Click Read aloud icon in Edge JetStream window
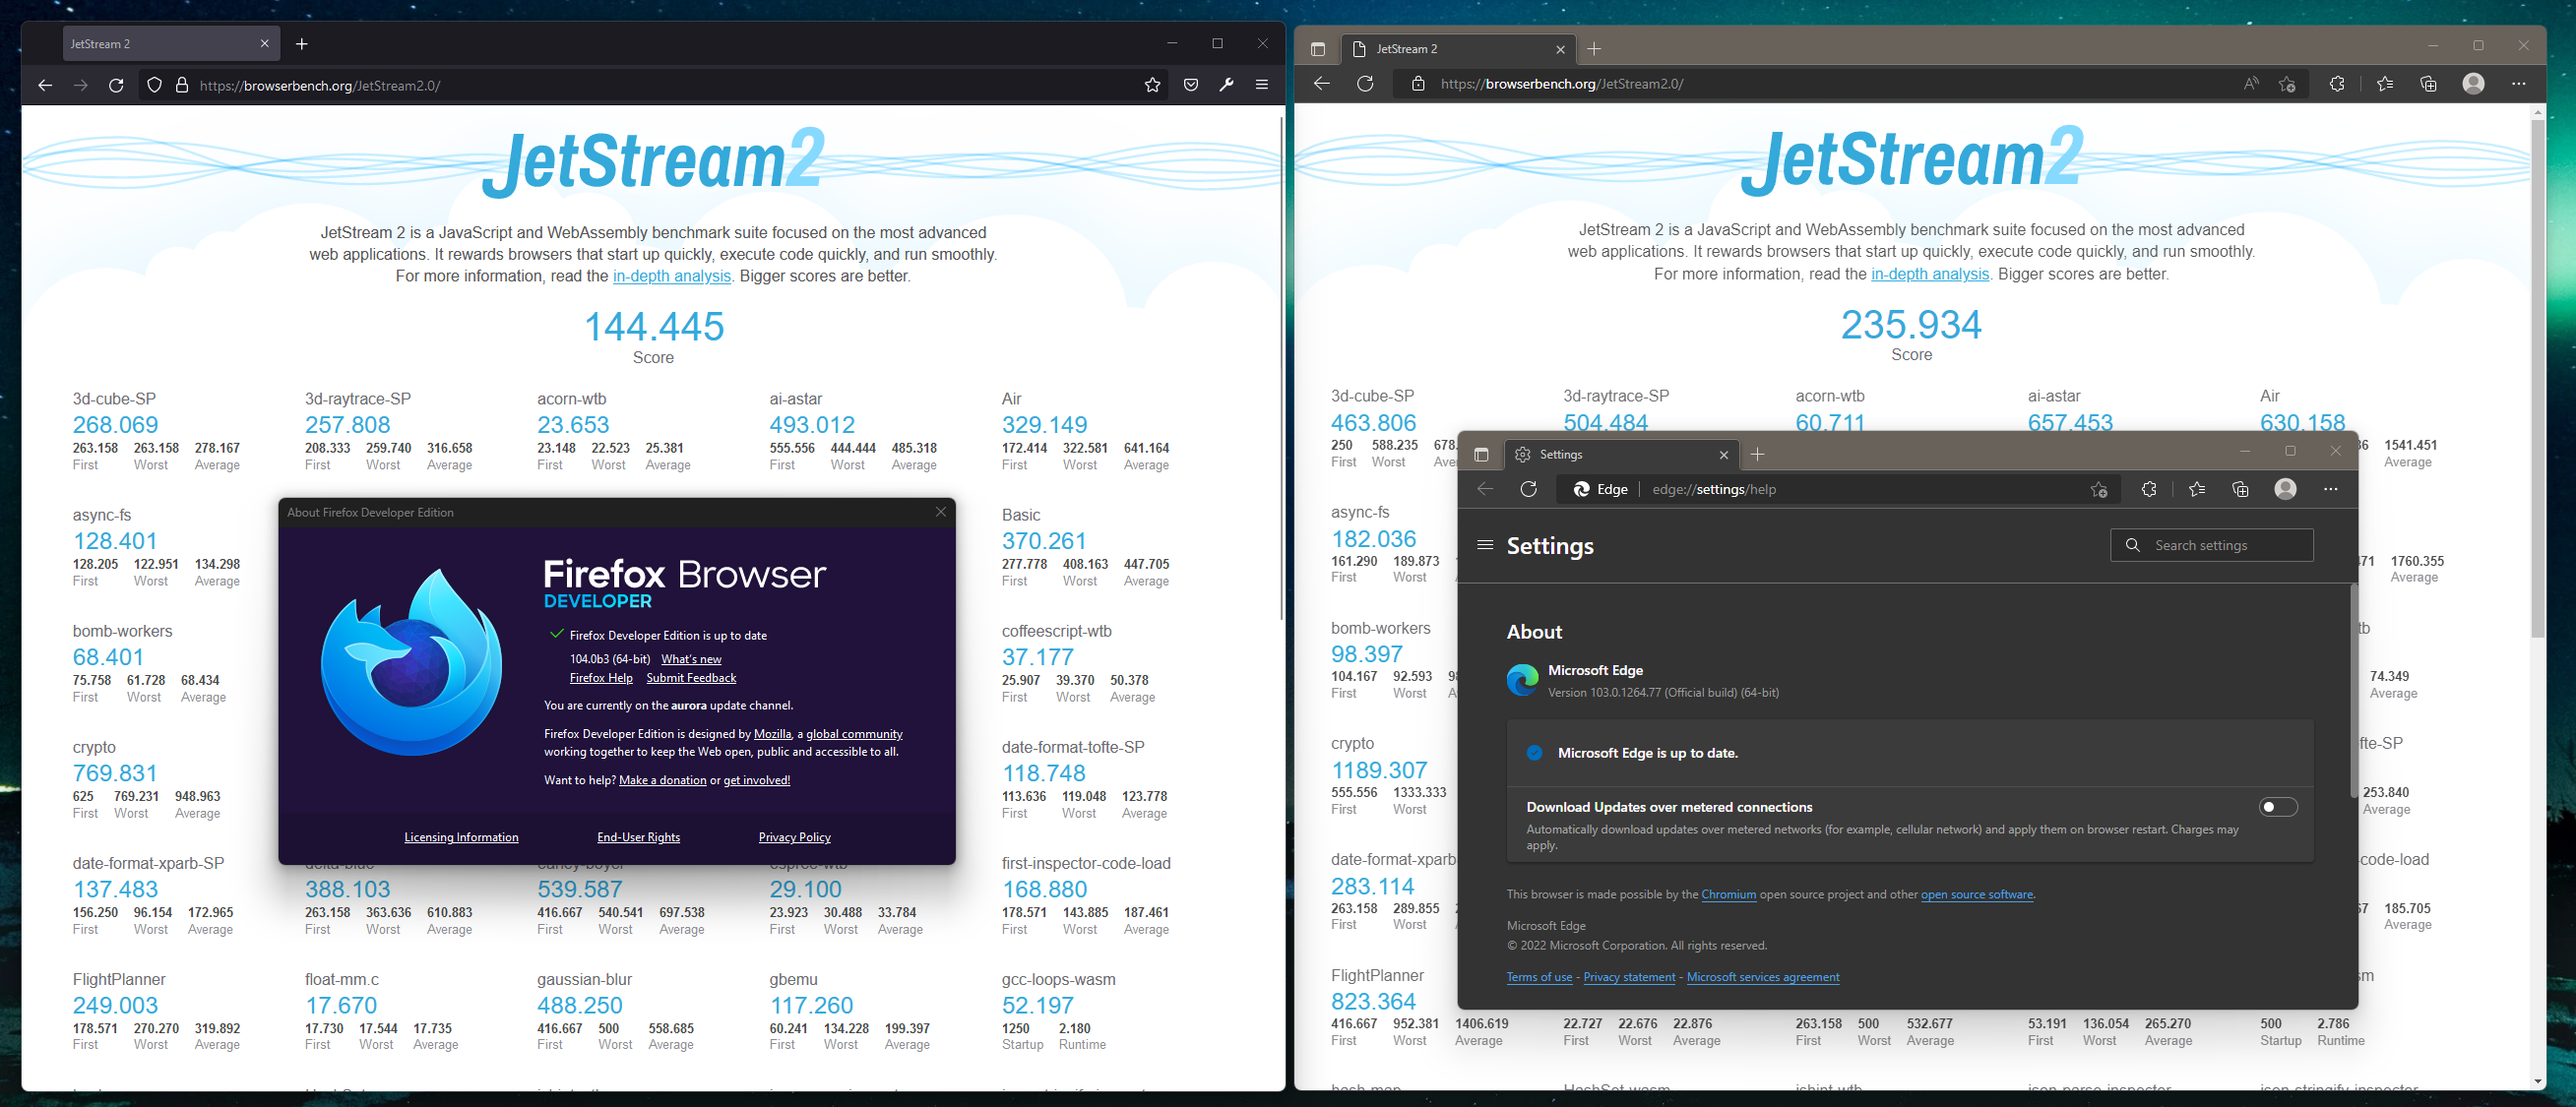Screen dimensions: 2576x1107 click(x=2251, y=84)
